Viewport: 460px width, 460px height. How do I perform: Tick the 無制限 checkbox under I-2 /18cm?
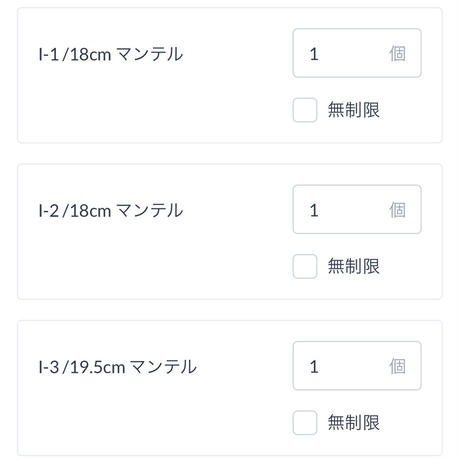tap(305, 266)
